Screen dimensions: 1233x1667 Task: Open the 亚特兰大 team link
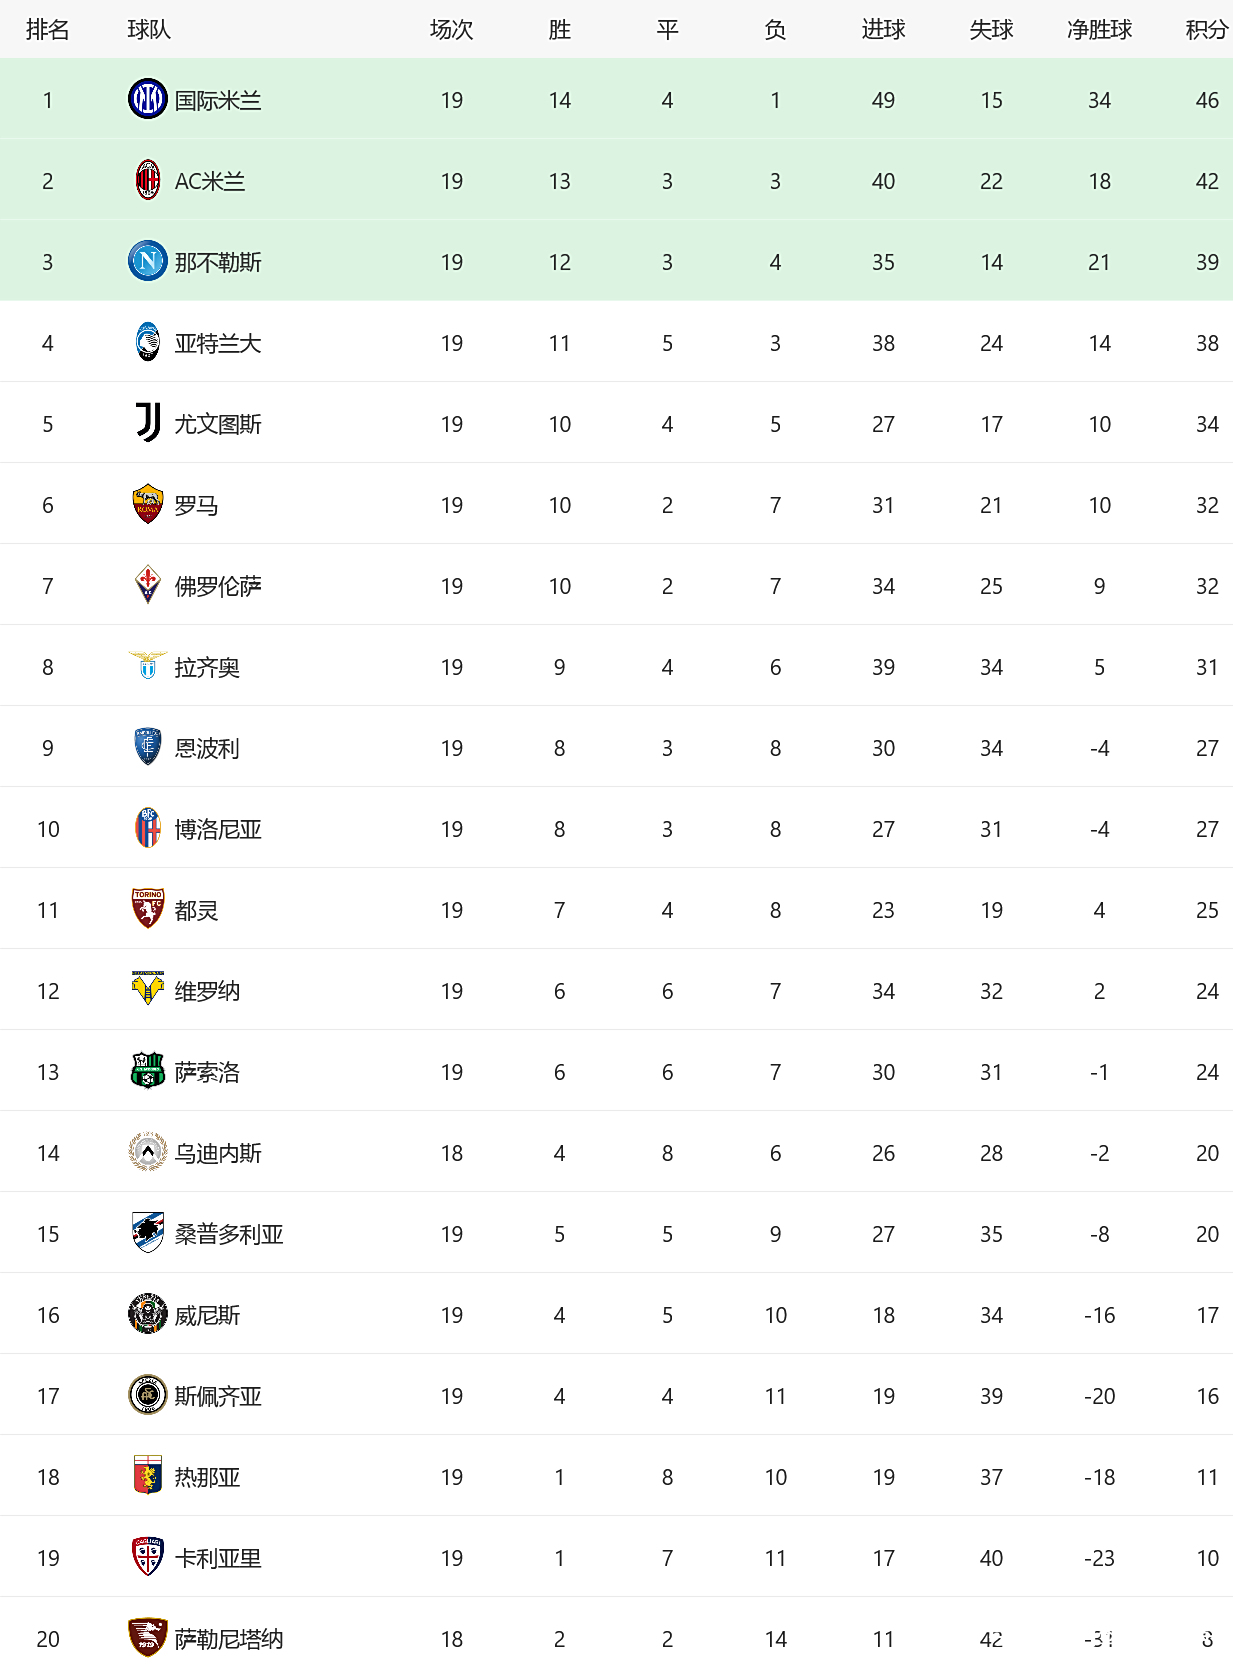click(218, 343)
